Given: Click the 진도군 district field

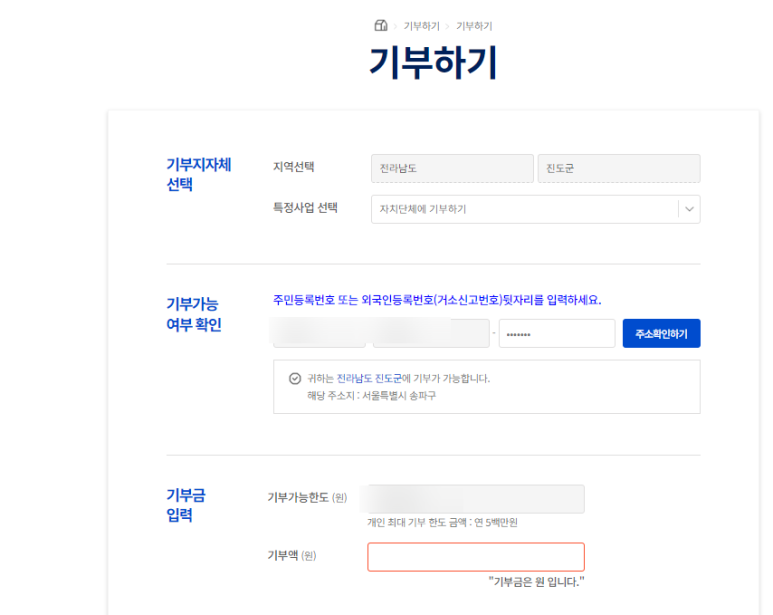Looking at the screenshot, I should 619,169.
